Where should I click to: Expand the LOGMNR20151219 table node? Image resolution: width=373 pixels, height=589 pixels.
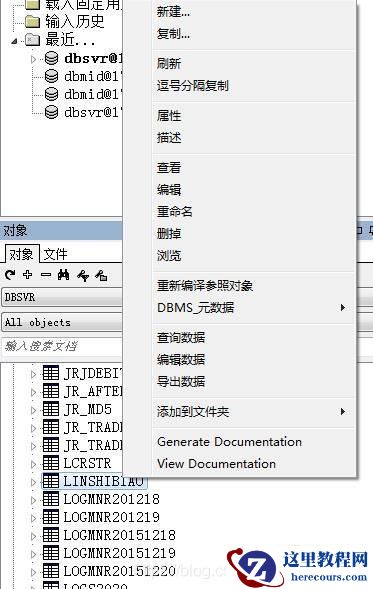[33, 554]
